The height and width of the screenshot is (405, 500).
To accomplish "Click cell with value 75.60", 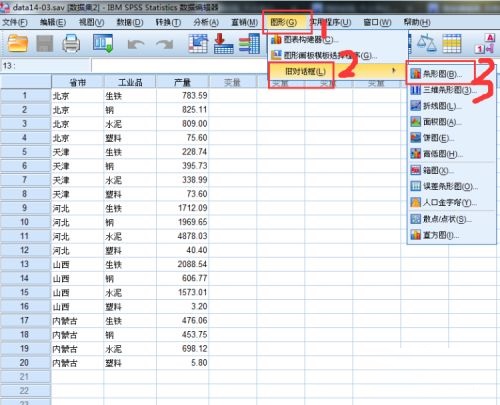I will coord(182,138).
